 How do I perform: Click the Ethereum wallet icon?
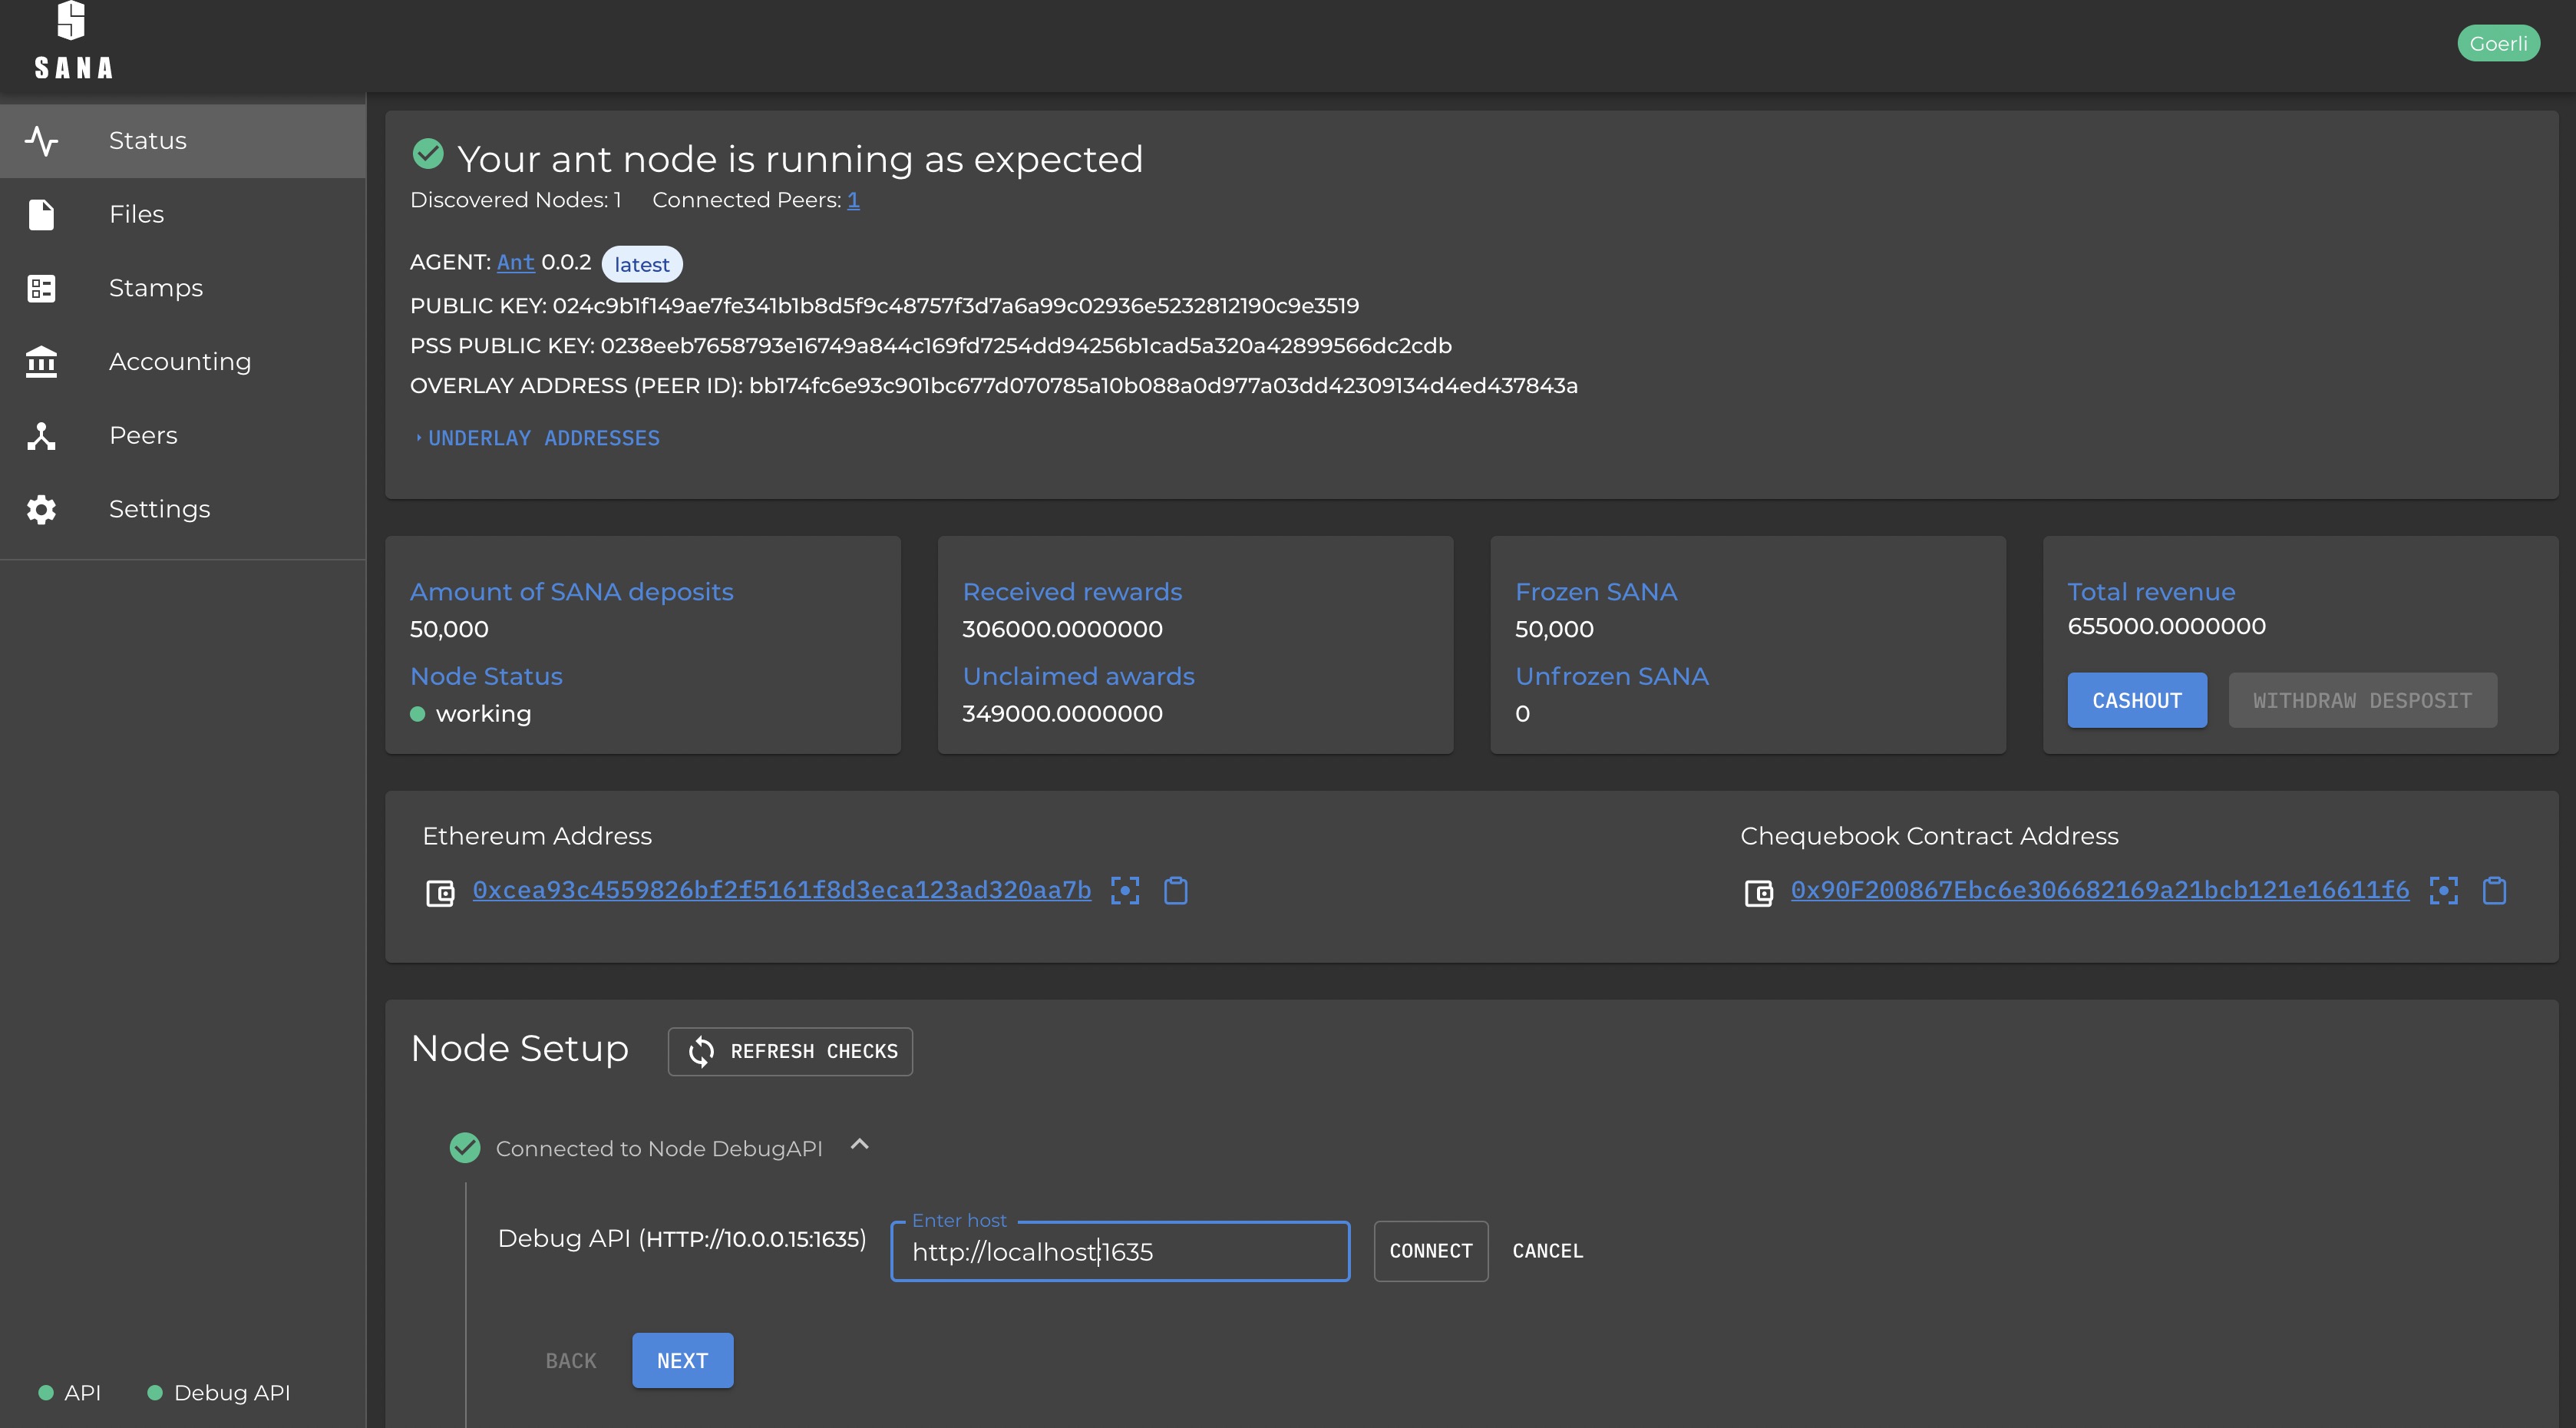click(x=440, y=892)
